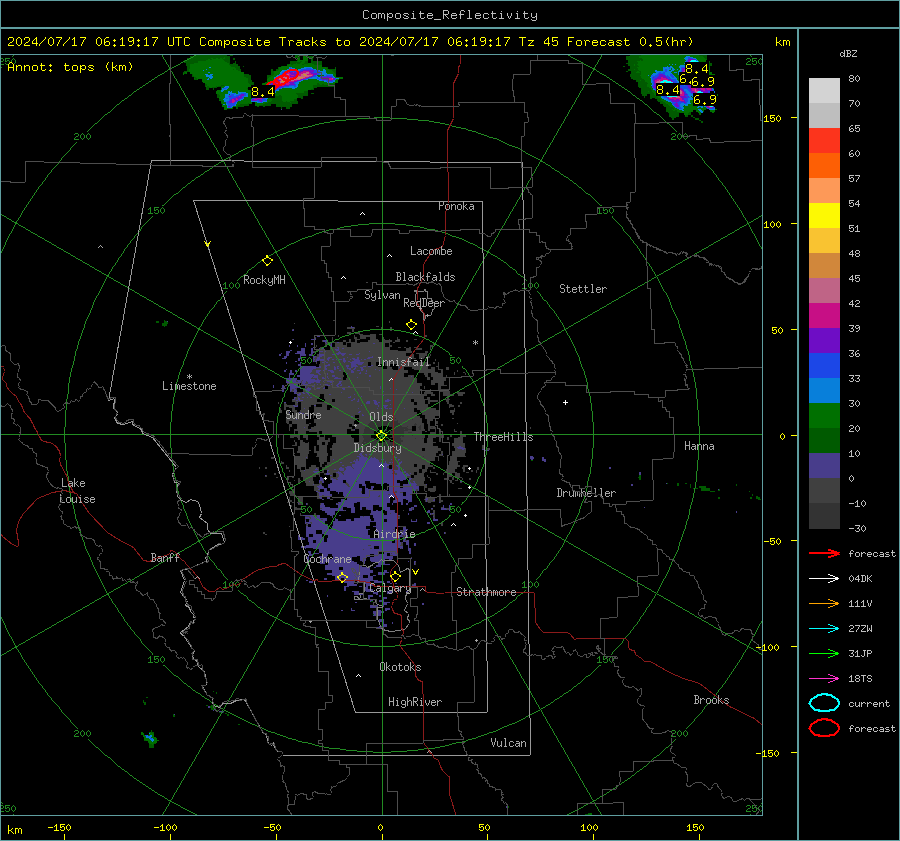The image size is (900, 841).
Task: Click the Stettler label
Action: tap(583, 289)
